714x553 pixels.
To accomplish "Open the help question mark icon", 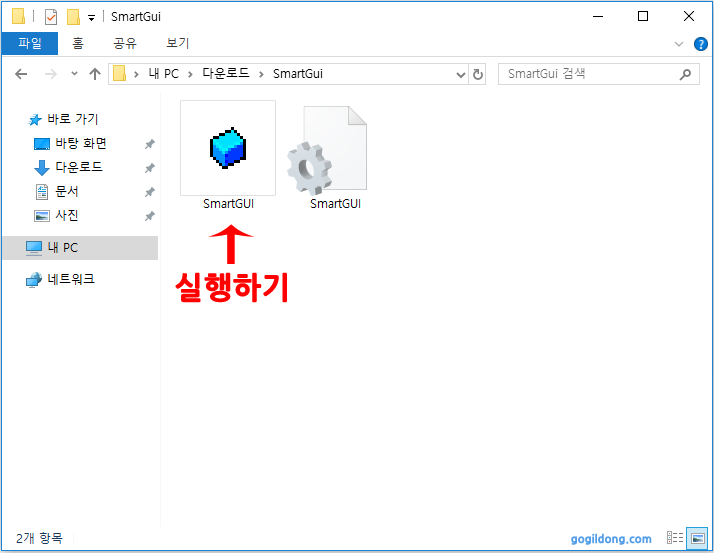I will pyautogui.click(x=700, y=44).
